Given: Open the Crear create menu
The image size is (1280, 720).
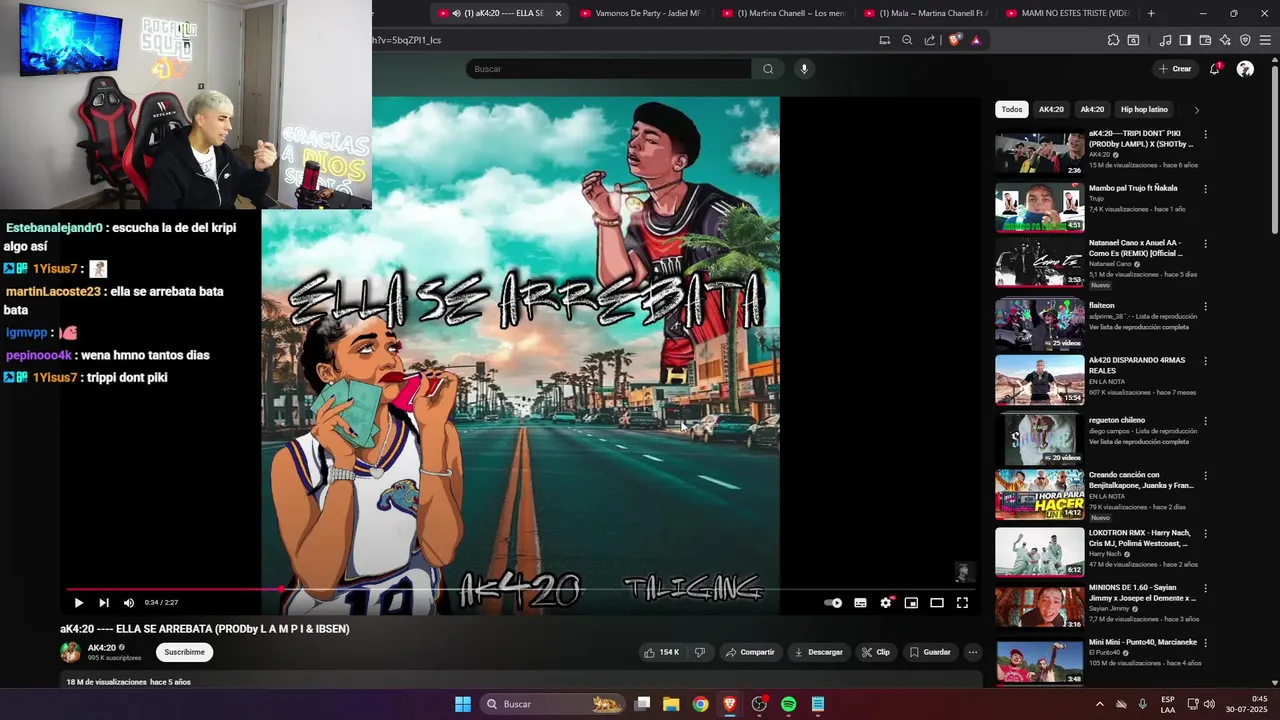Looking at the screenshot, I should click(1175, 69).
